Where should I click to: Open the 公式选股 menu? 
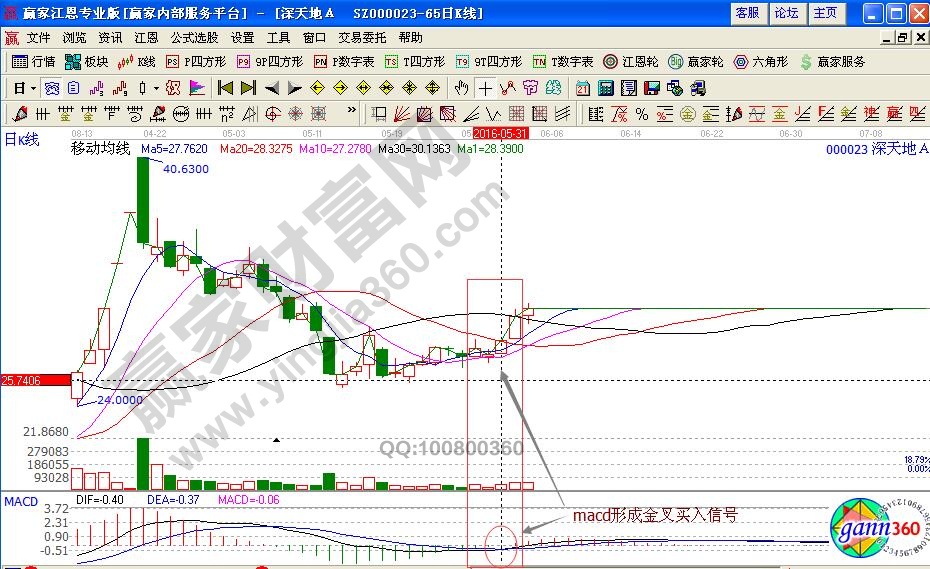point(194,38)
